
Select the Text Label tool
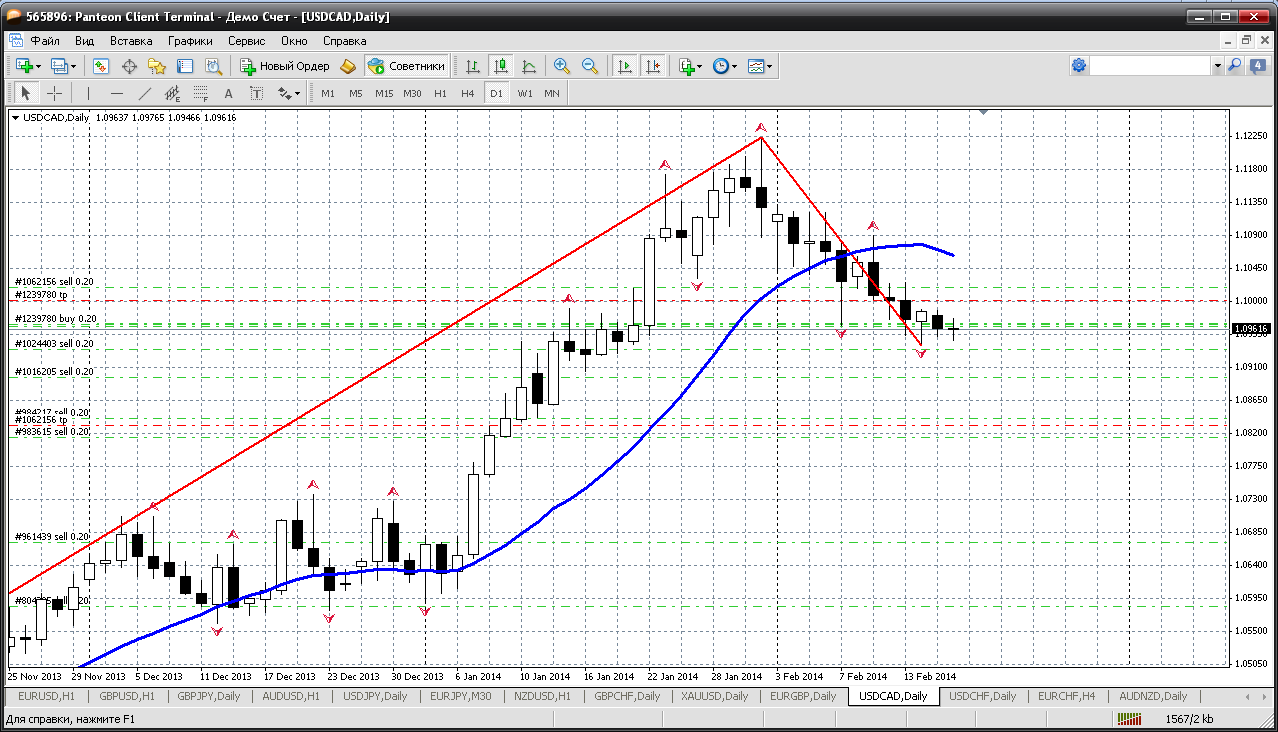click(257, 93)
